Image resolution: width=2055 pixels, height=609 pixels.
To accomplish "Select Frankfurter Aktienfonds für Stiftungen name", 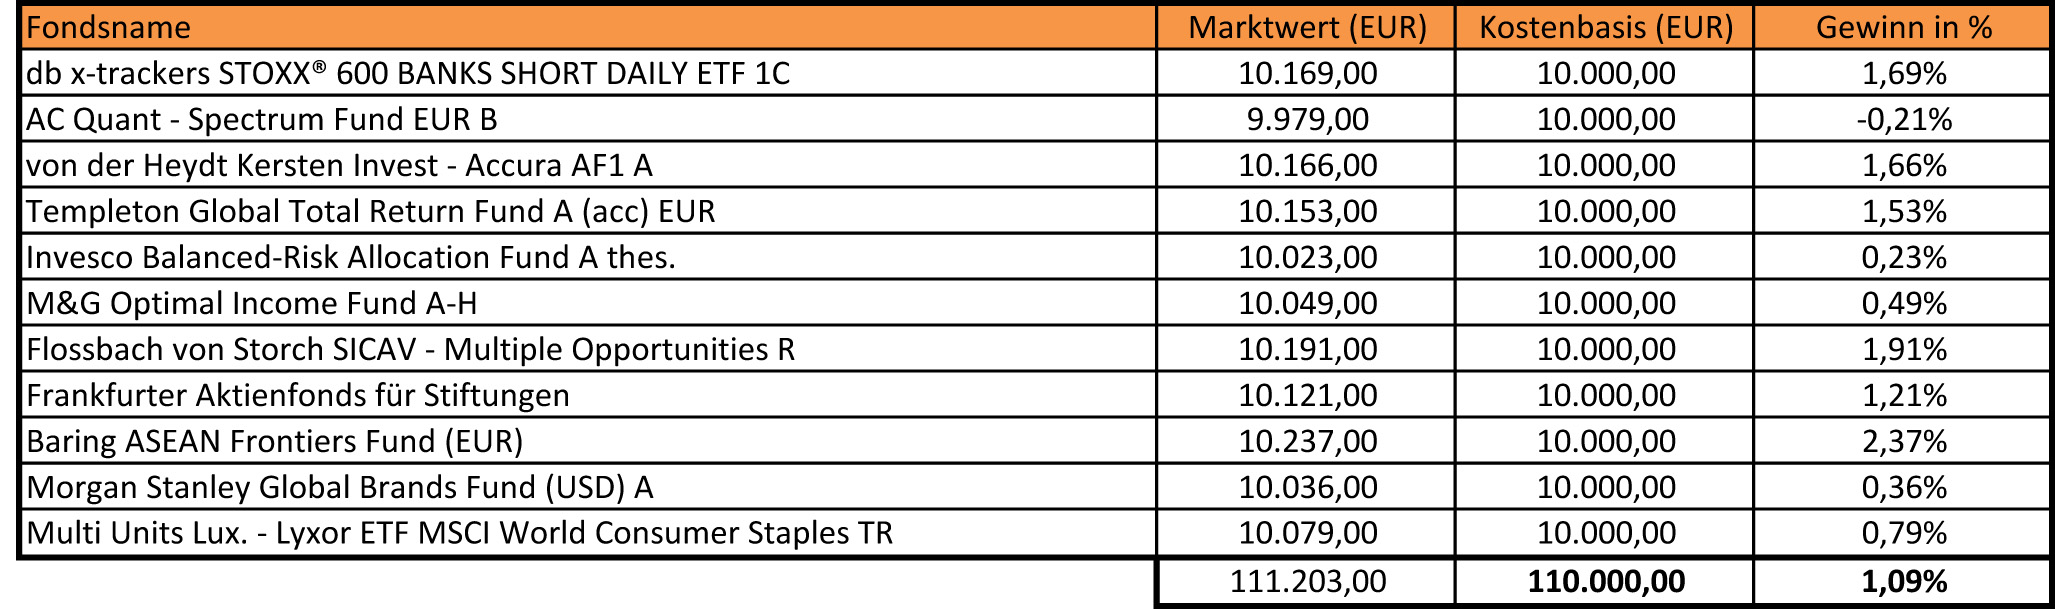I will click(298, 396).
